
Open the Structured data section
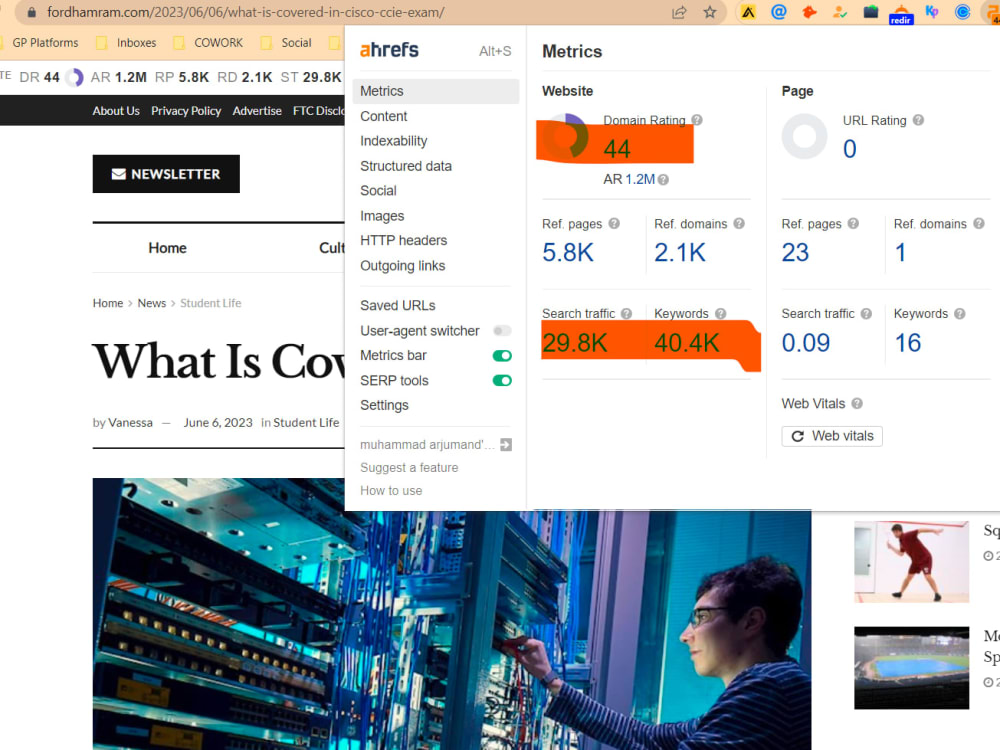406,166
